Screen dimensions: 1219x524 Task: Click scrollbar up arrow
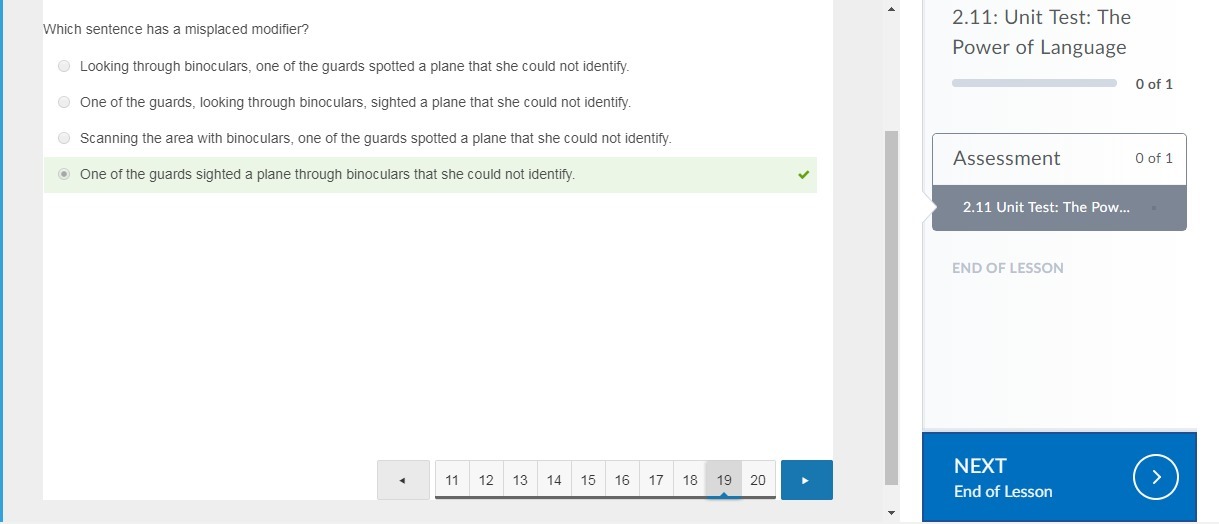[892, 9]
